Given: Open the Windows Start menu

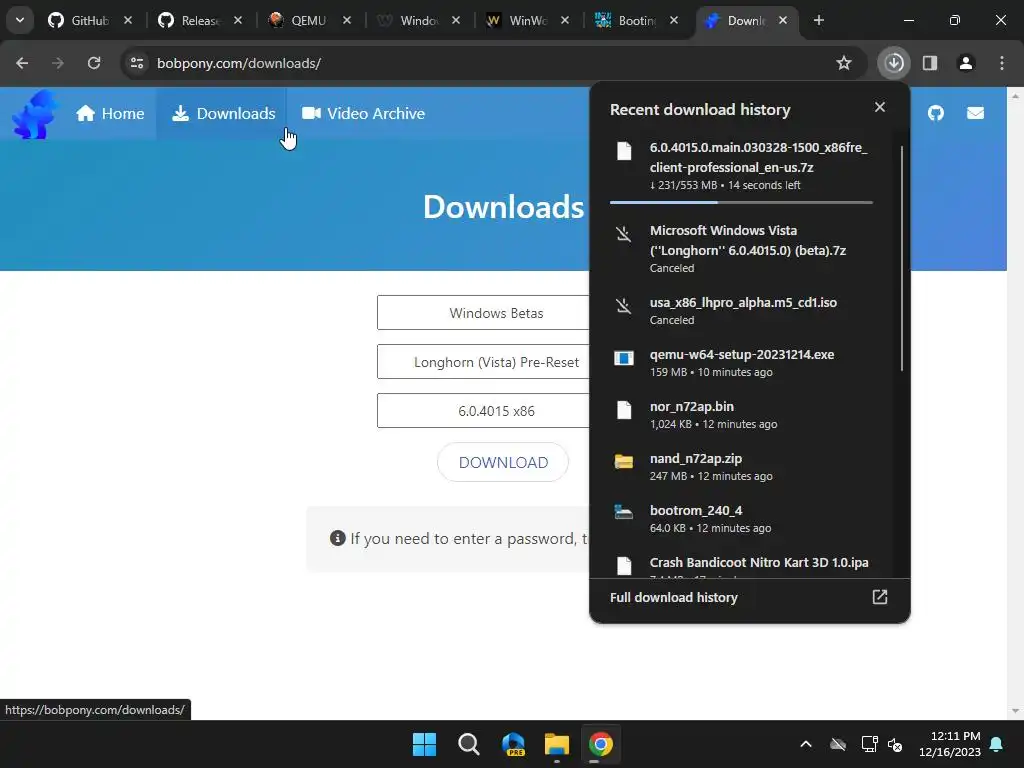Looking at the screenshot, I should (424, 744).
